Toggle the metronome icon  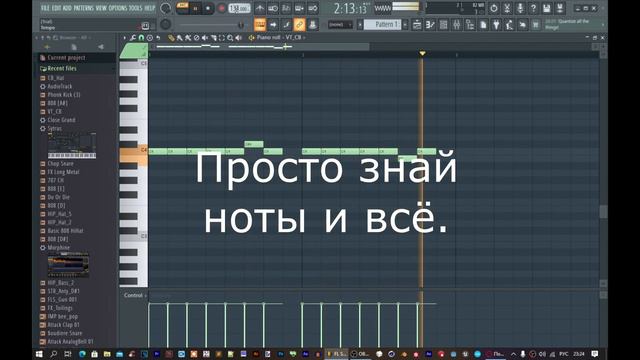point(260,8)
